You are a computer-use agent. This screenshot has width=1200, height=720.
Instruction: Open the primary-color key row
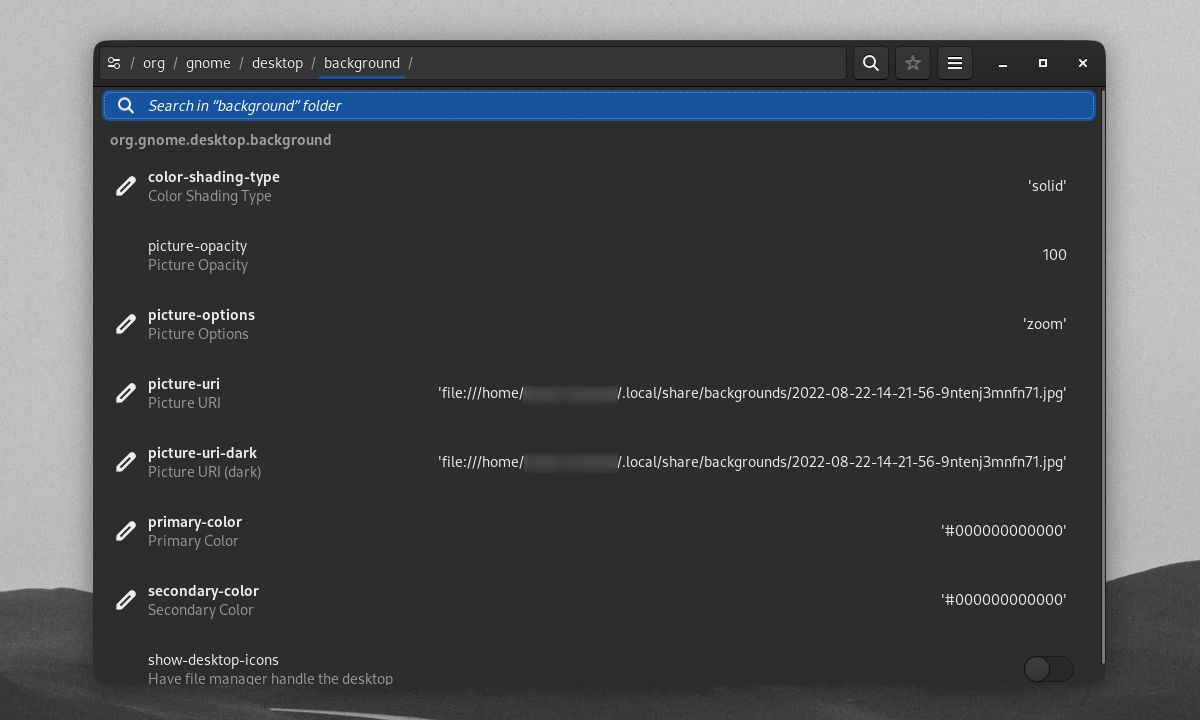pos(598,531)
